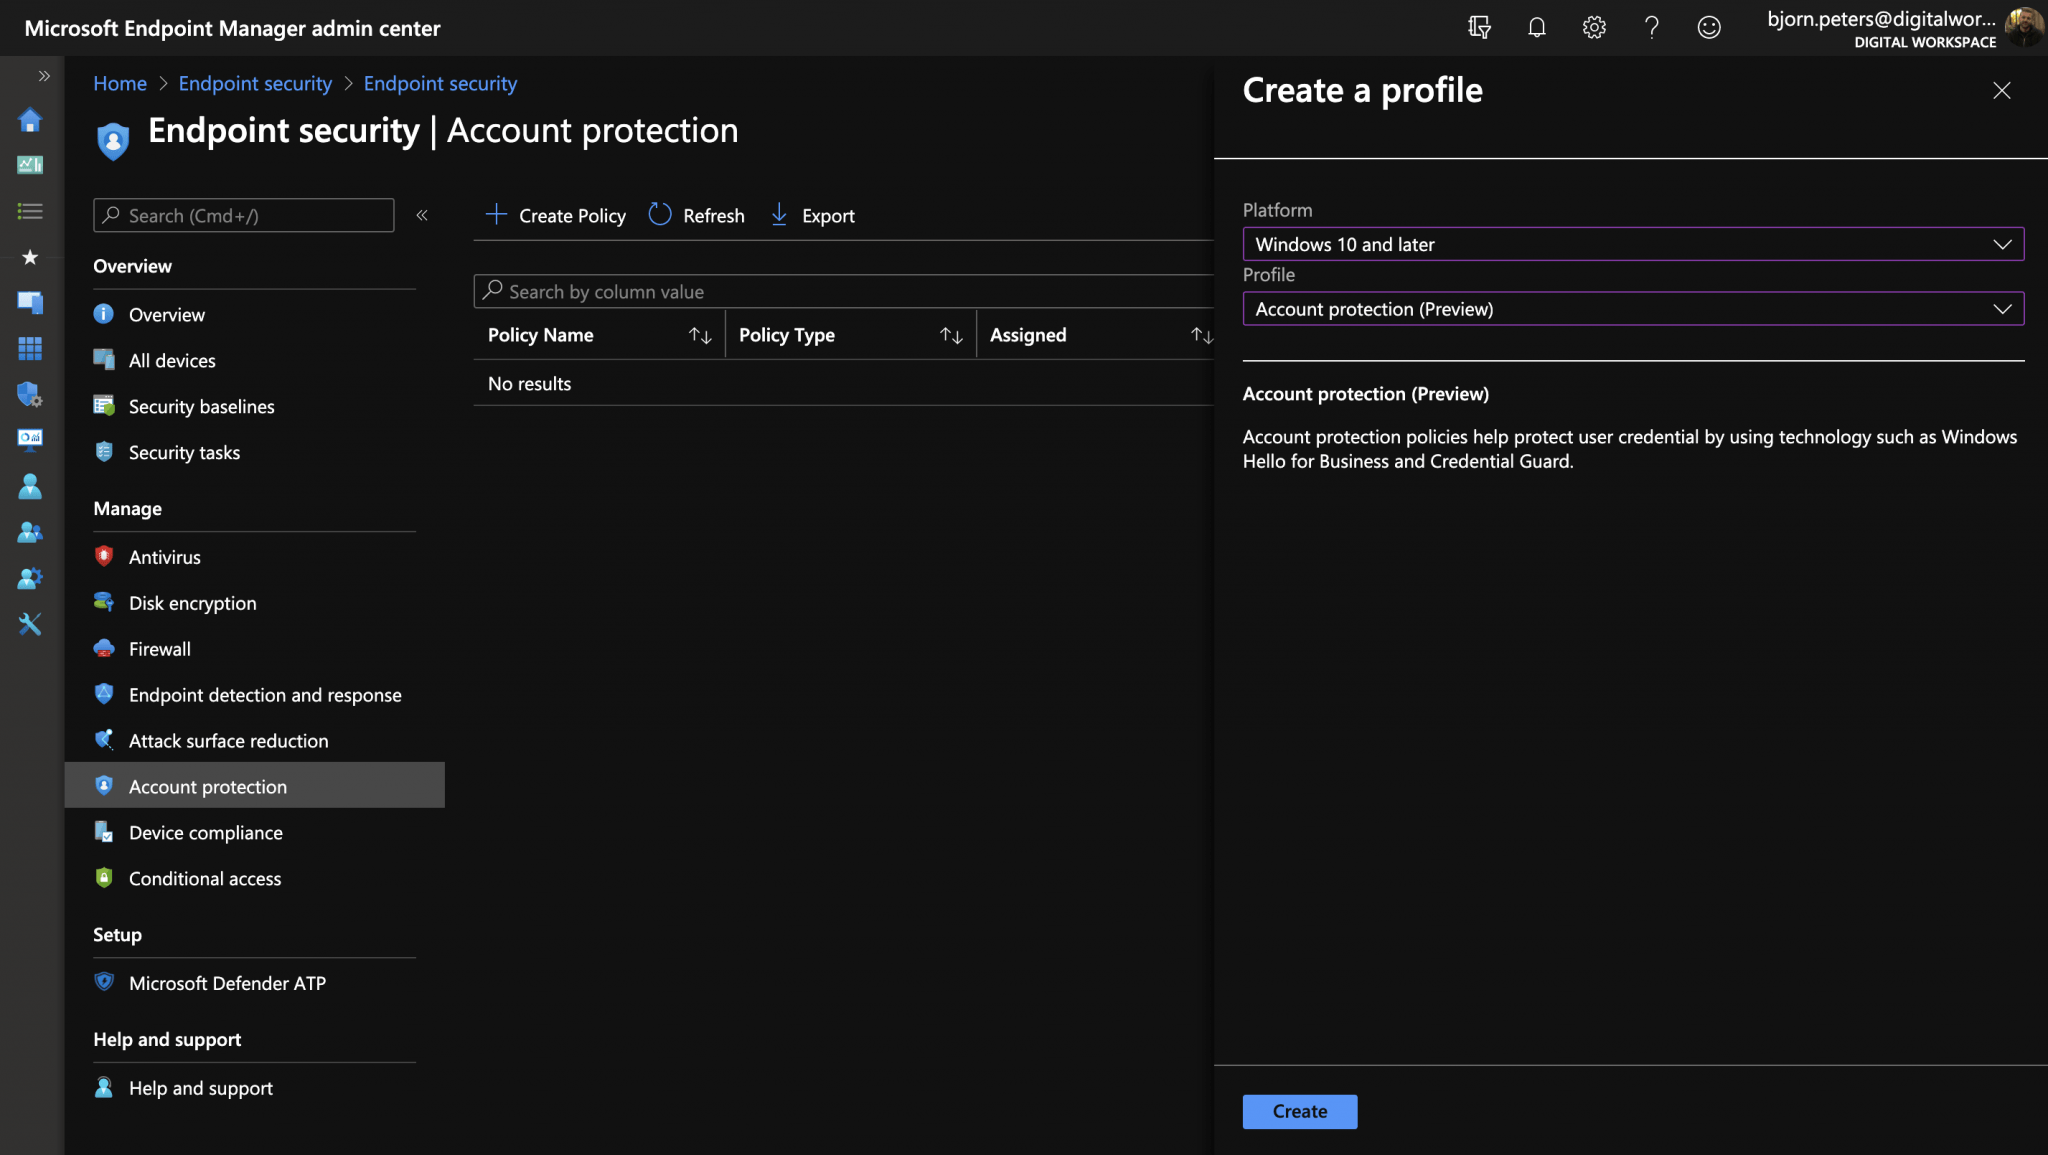2048x1155 pixels.
Task: Click the Devices icon in the sidebar
Action: point(30,302)
